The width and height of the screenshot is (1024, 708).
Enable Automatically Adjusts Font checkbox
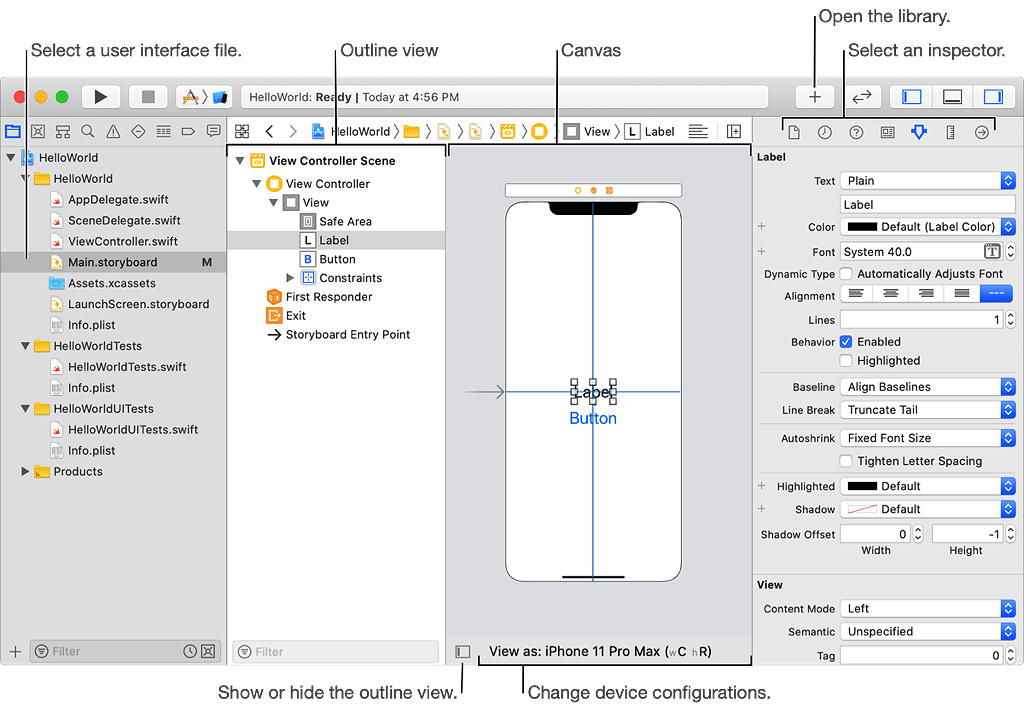(x=846, y=274)
